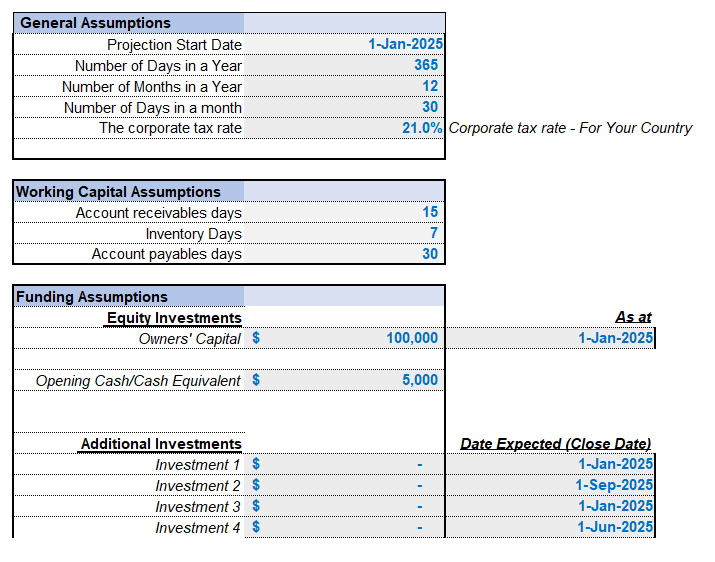
Task: Click the Number of Days in a month value 30
Action: 430,107
